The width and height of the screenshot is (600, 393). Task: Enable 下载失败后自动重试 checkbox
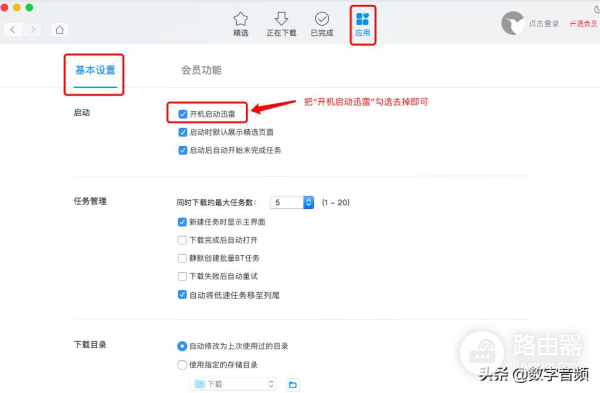182,276
